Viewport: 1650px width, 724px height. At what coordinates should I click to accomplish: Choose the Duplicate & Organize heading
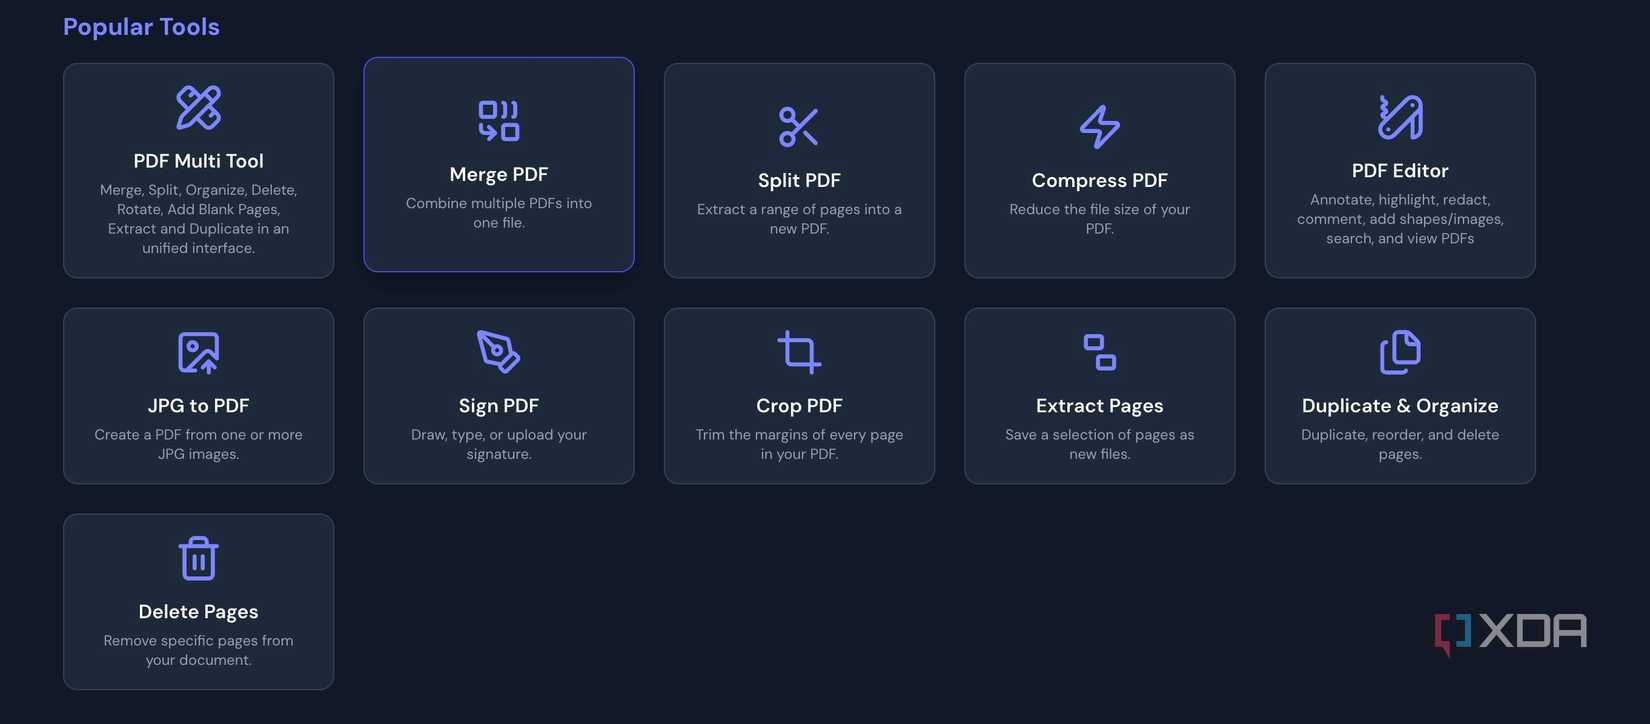coord(1399,406)
